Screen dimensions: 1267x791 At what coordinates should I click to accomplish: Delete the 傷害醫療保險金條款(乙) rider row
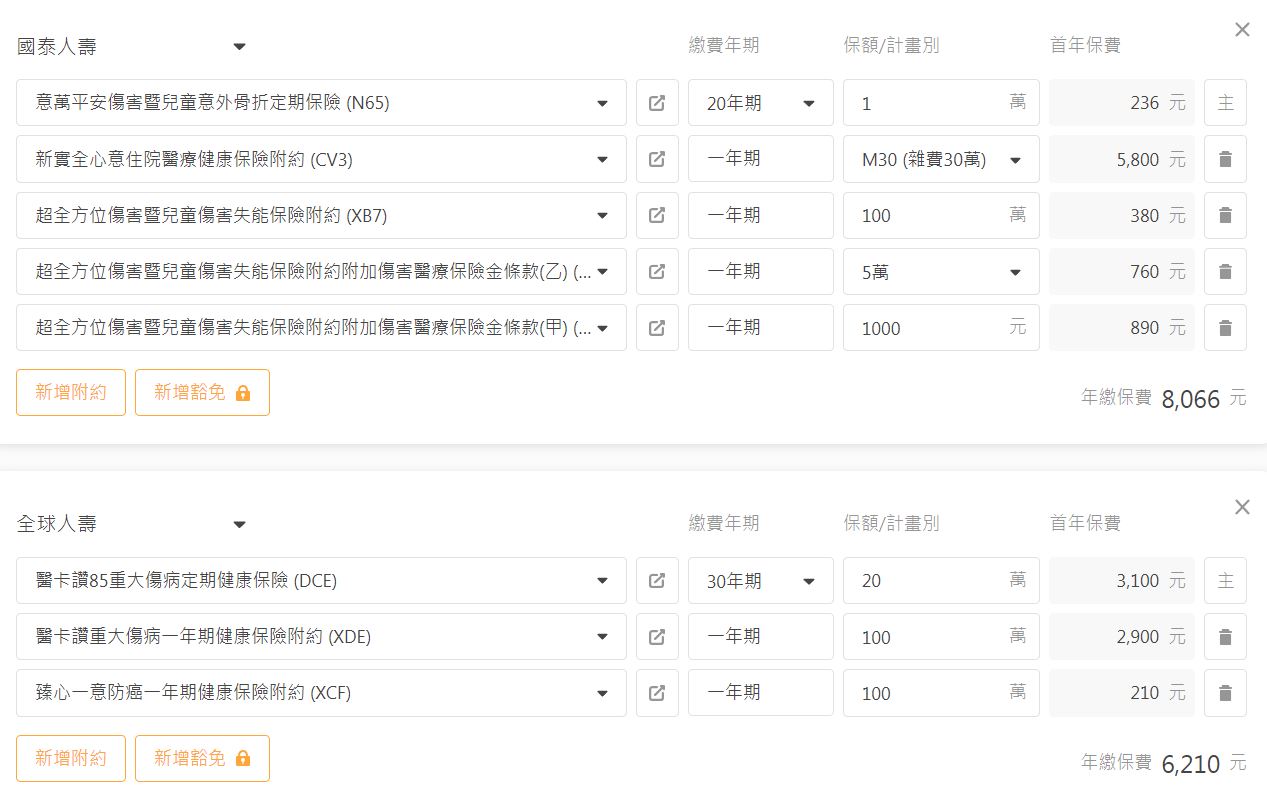click(1225, 271)
